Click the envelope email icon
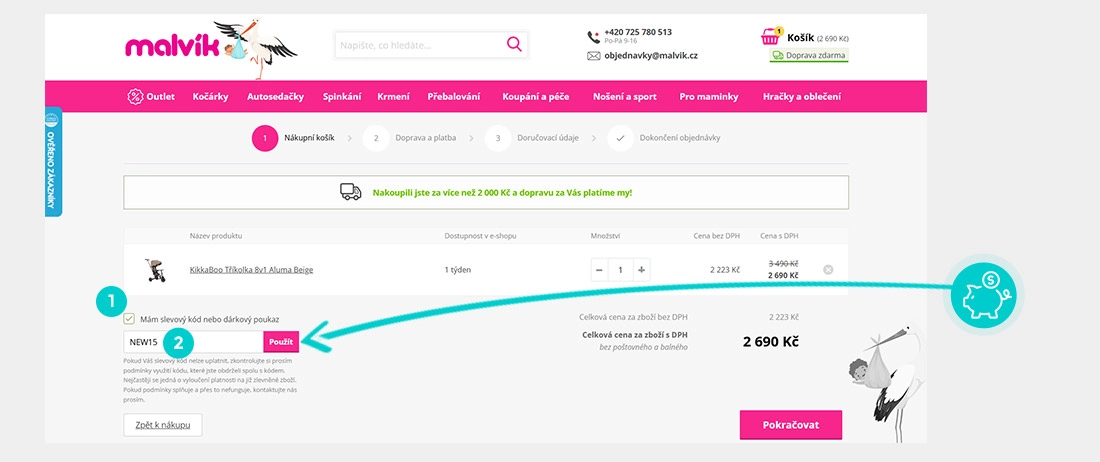 coord(593,56)
